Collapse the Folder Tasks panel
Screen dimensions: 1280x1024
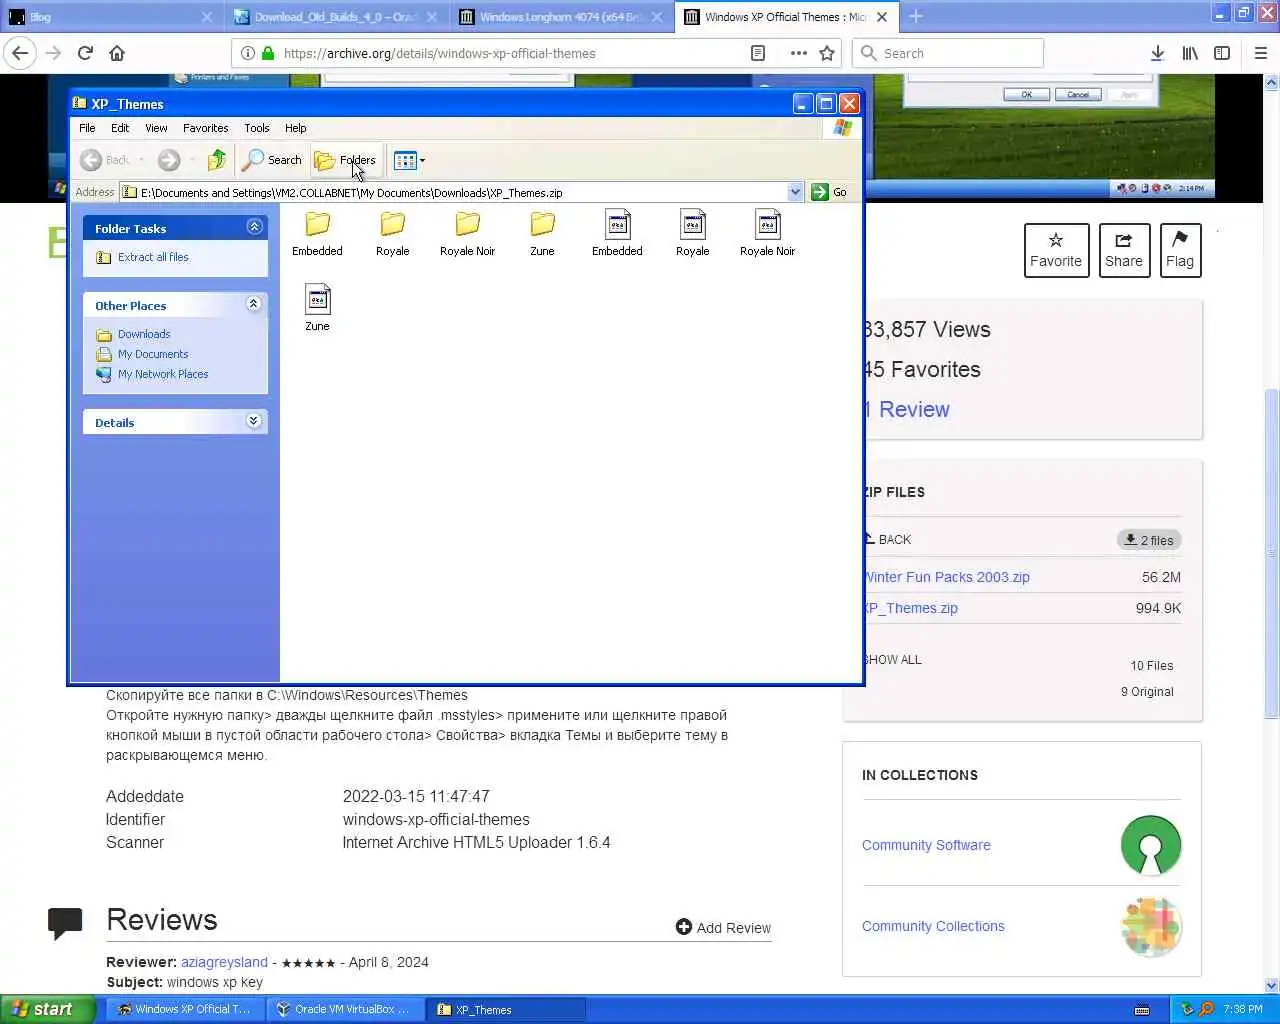(x=254, y=227)
